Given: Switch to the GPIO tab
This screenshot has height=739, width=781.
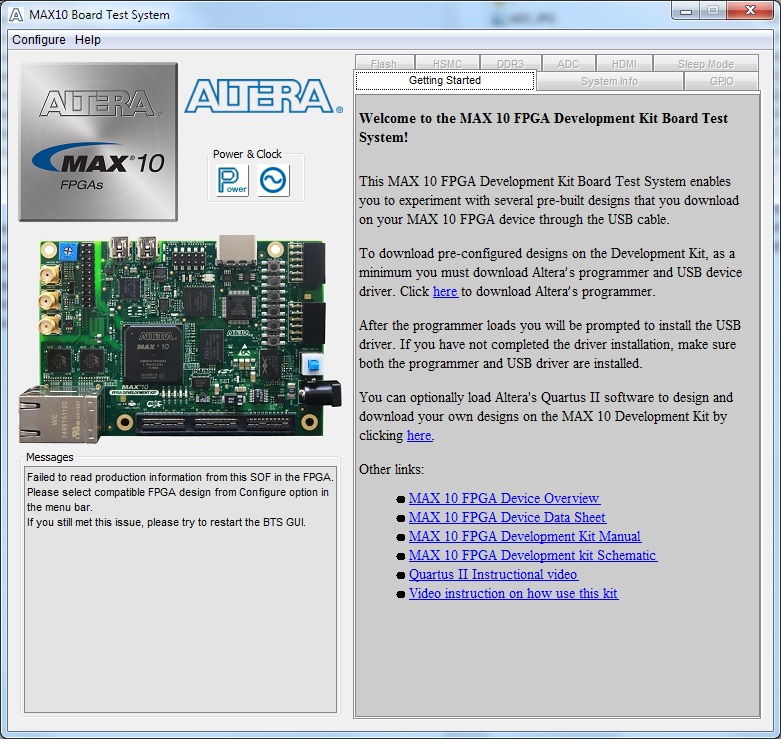Looking at the screenshot, I should [x=722, y=81].
